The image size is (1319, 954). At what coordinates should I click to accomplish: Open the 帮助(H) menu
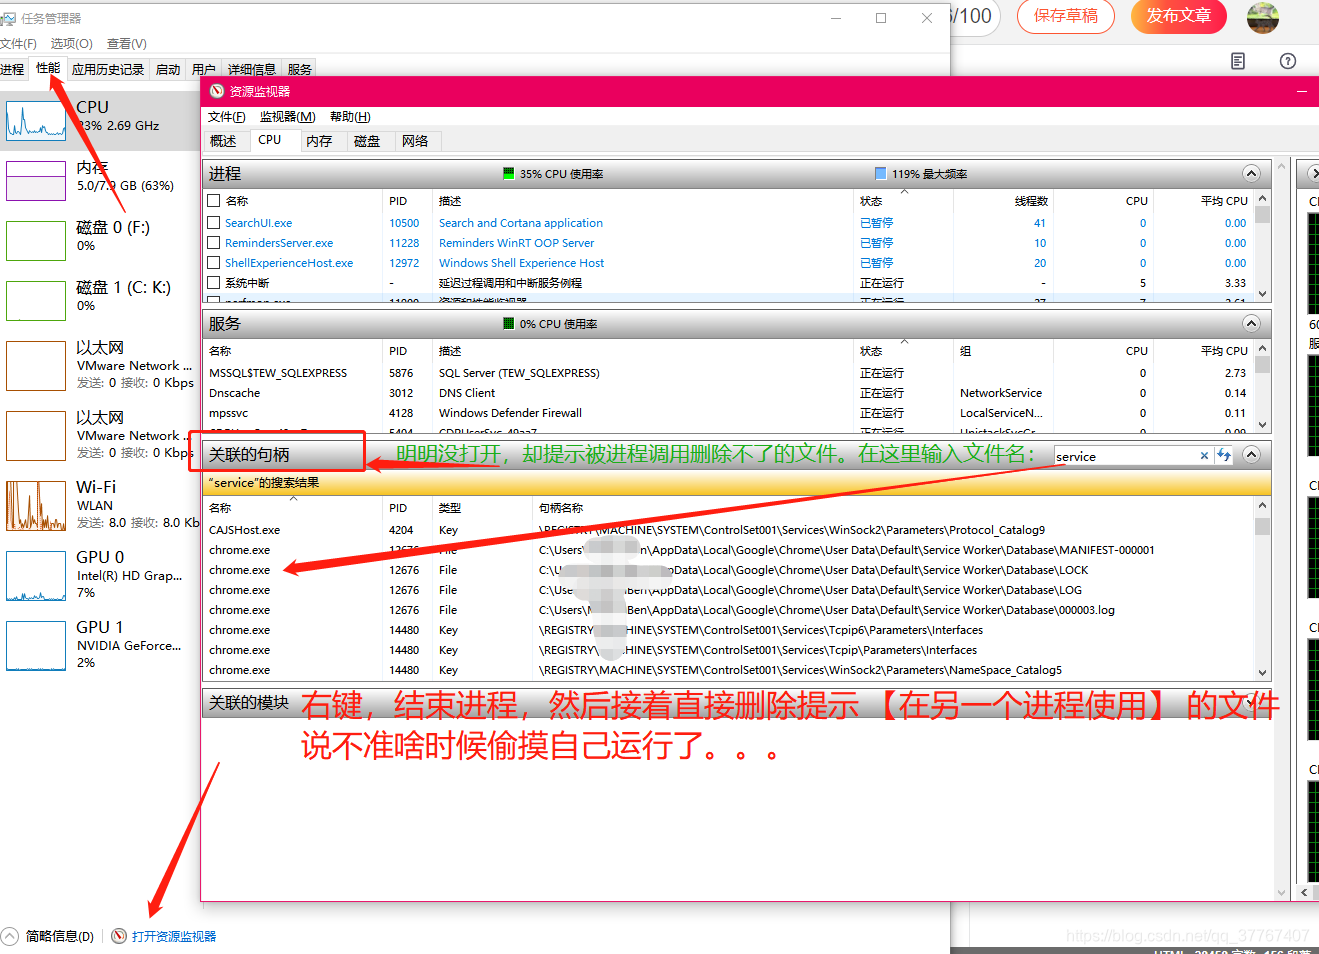350,117
